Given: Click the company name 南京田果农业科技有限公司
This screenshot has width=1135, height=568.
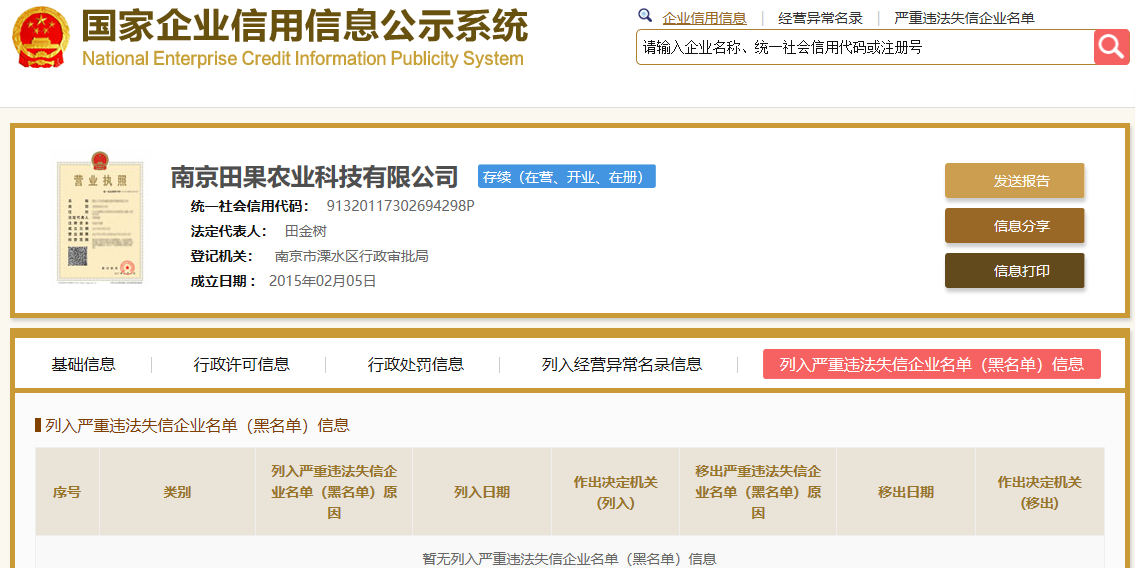Looking at the screenshot, I should tap(315, 177).
